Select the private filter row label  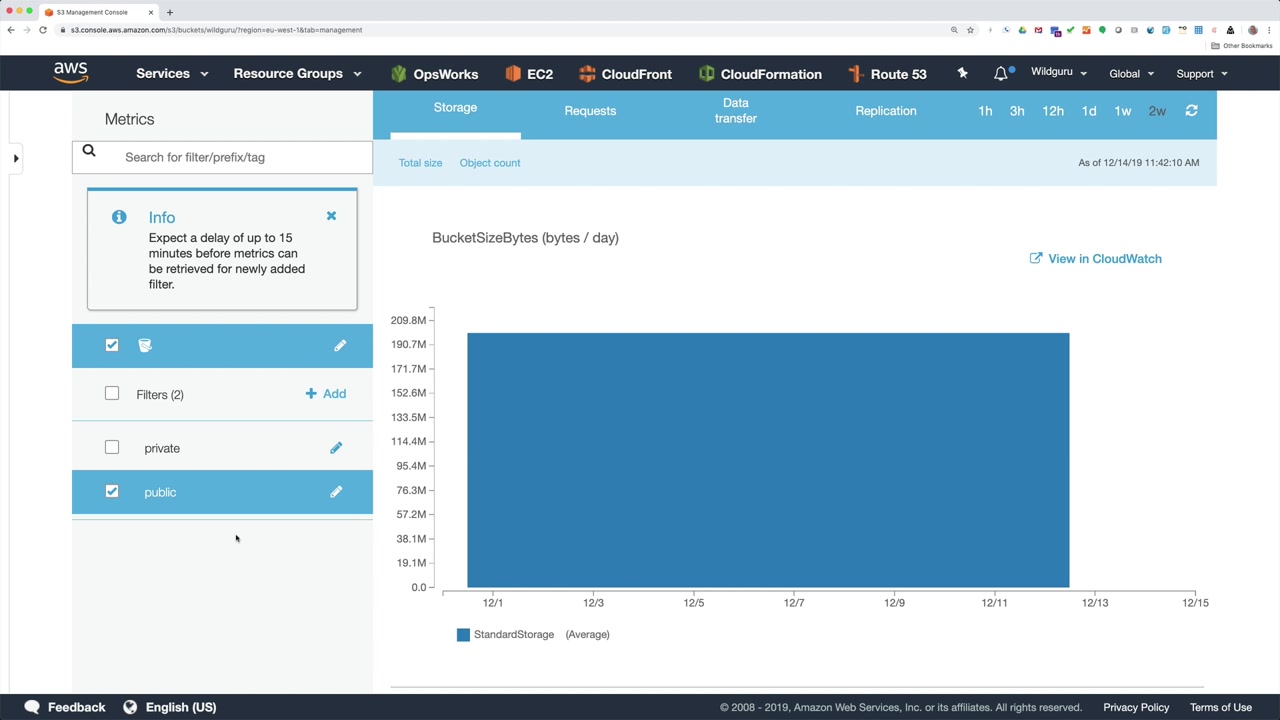click(x=162, y=448)
